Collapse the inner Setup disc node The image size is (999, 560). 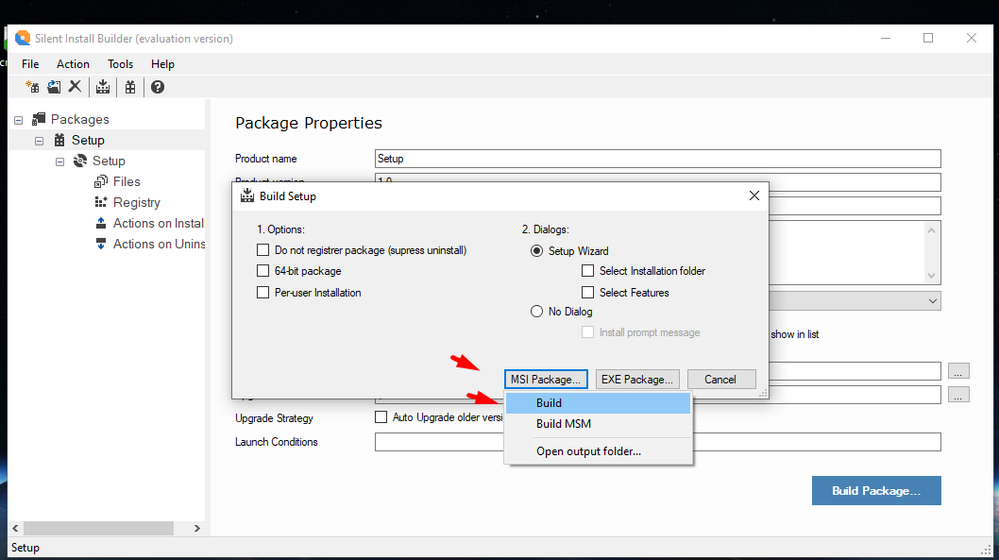click(60, 161)
